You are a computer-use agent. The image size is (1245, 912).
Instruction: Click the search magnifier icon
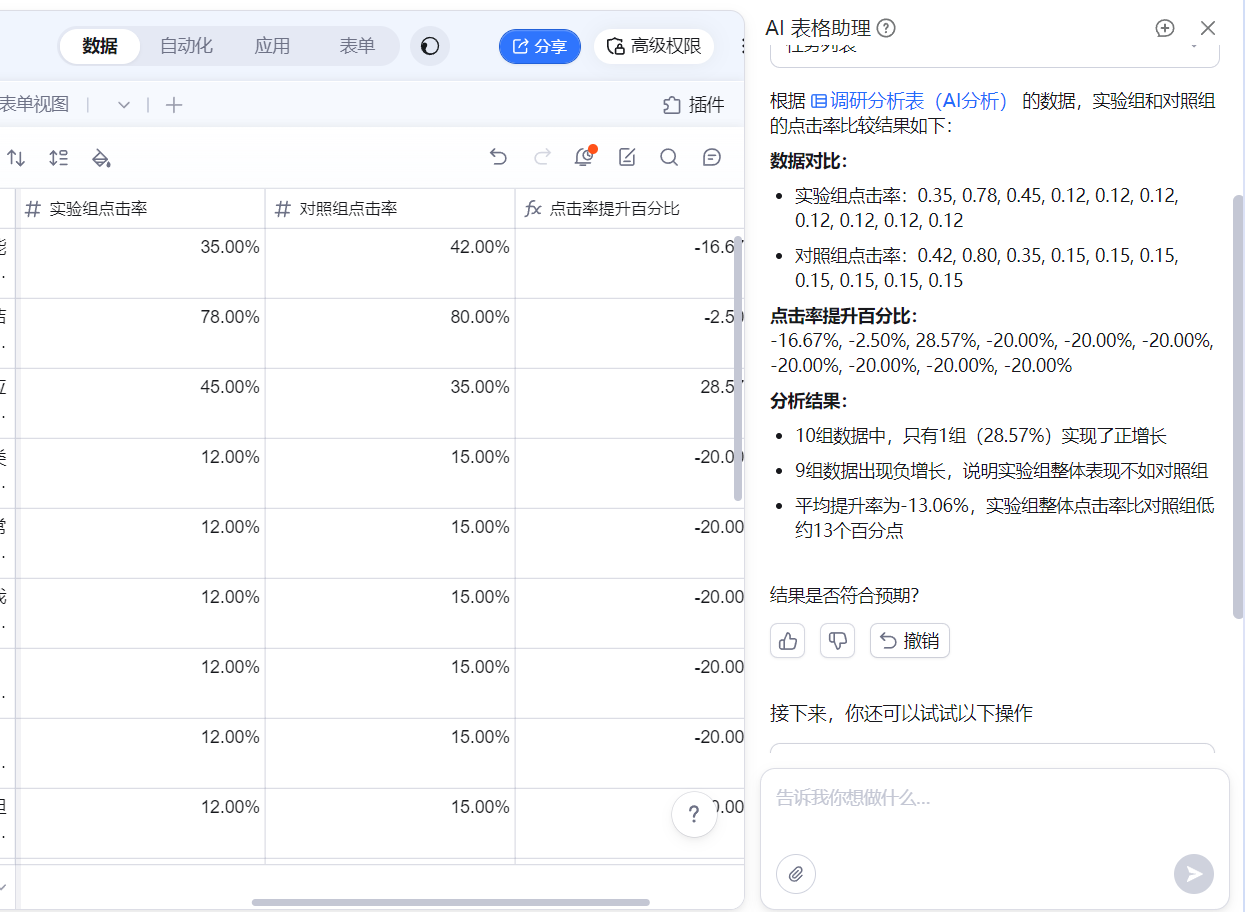669,157
